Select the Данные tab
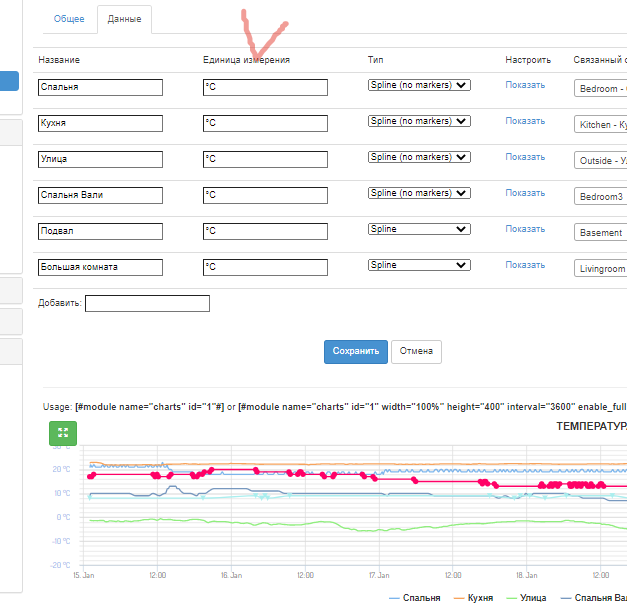Image resolution: width=627 pixels, height=616 pixels. tap(124, 19)
